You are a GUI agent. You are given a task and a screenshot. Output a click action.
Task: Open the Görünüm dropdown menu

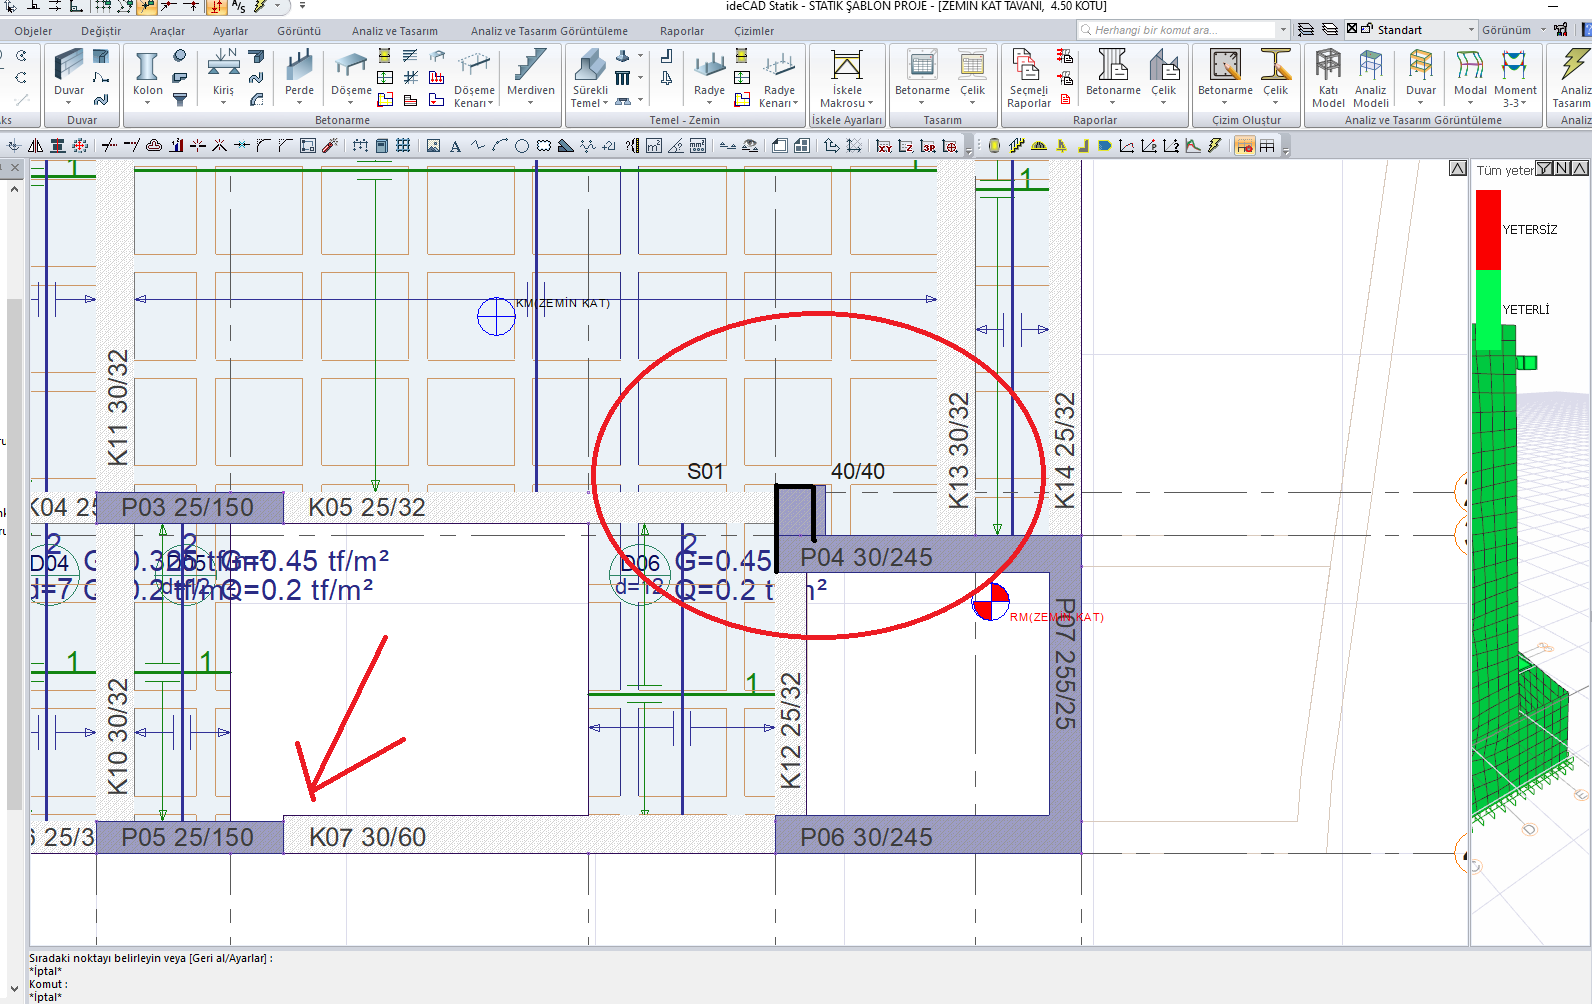(1512, 30)
